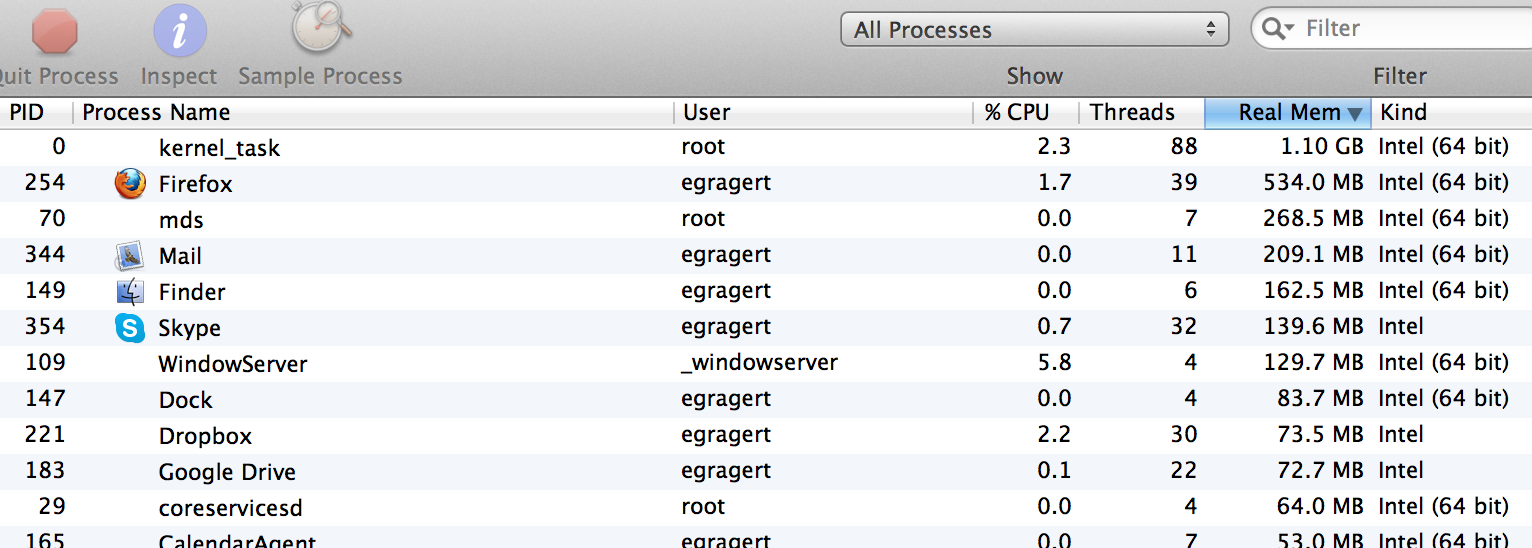The width and height of the screenshot is (1532, 548).
Task: Select the coreservicesd process row
Action: tap(766, 507)
